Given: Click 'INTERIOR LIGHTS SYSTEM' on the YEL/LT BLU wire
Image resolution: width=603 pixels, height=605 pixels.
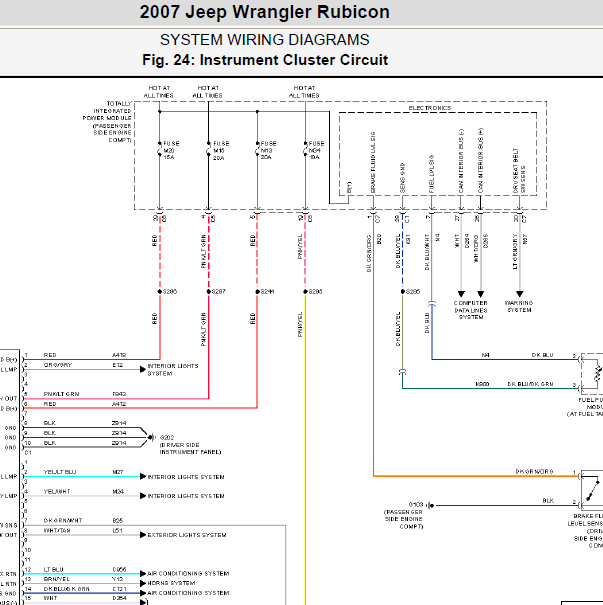Looking at the screenshot, I should pos(186,477).
